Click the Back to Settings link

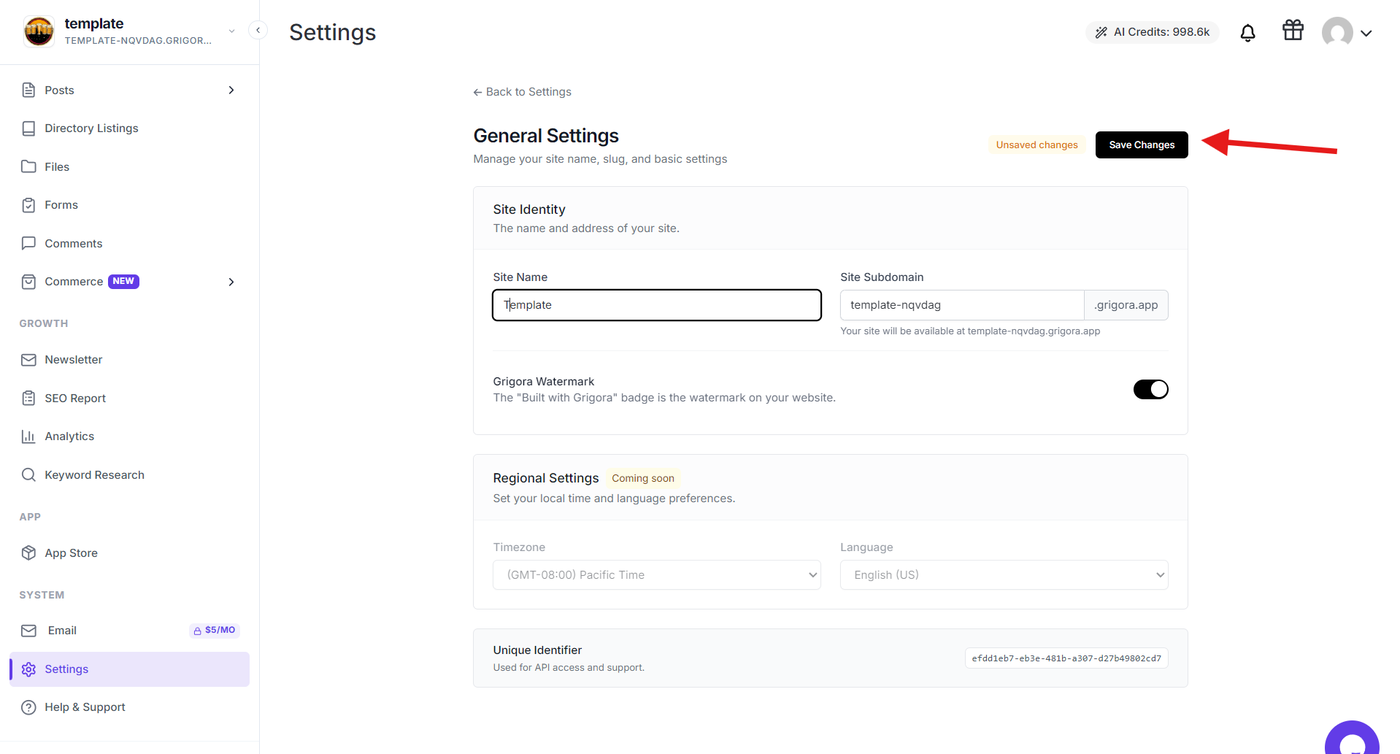[522, 92]
